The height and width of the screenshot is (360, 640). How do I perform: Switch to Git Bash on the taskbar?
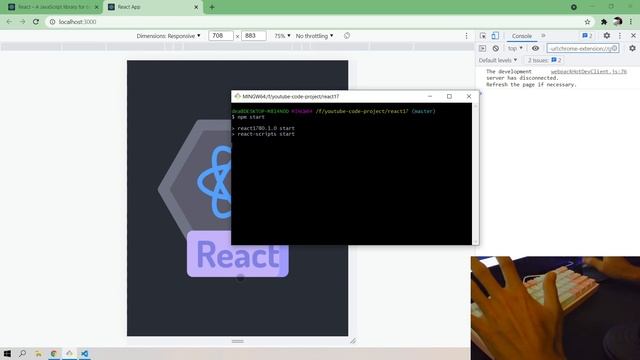69,353
